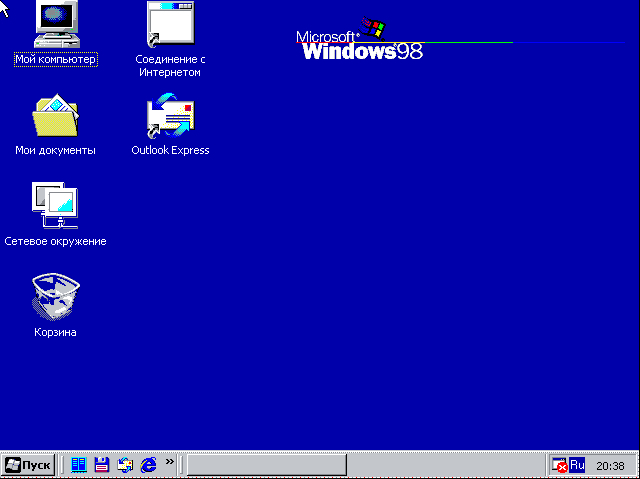The height and width of the screenshot is (479, 640).
Task: Click the Корзина label text
Action: click(x=55, y=332)
